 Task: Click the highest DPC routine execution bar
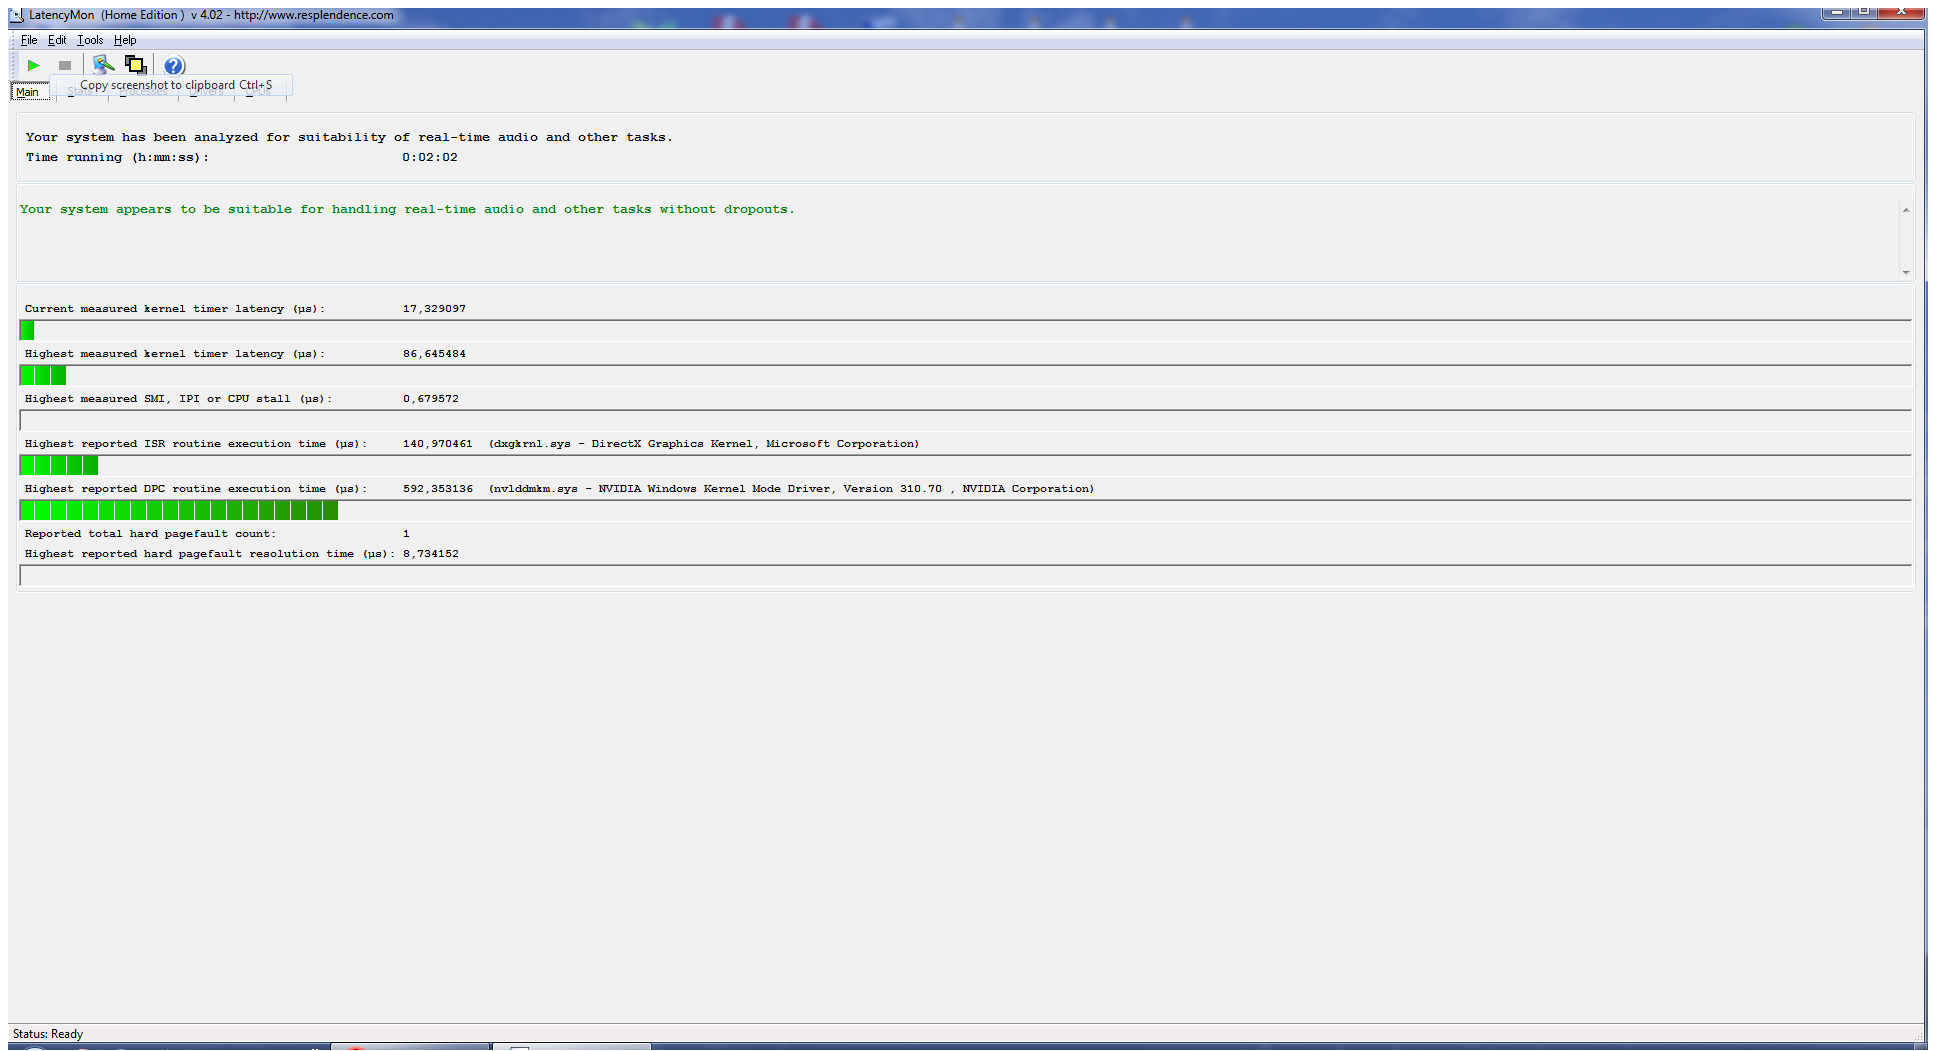click(x=965, y=510)
